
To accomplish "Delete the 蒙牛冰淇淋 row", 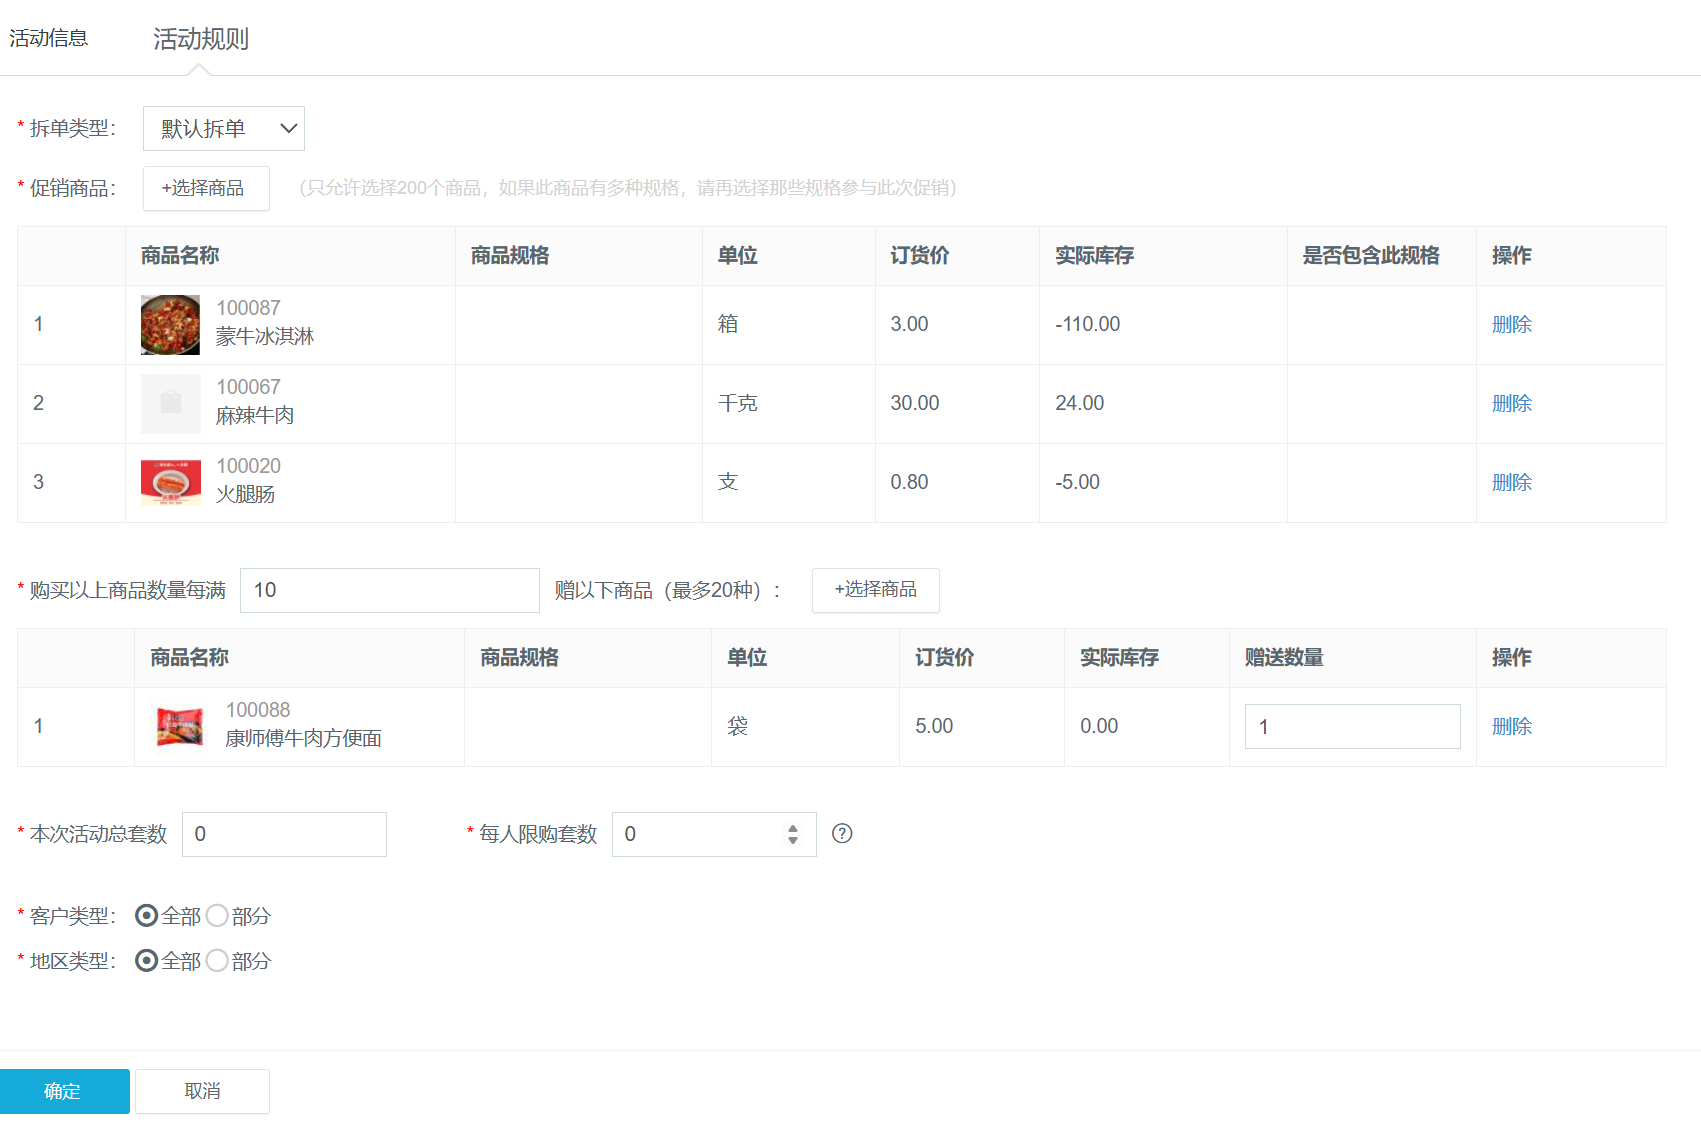I will (x=1511, y=324).
